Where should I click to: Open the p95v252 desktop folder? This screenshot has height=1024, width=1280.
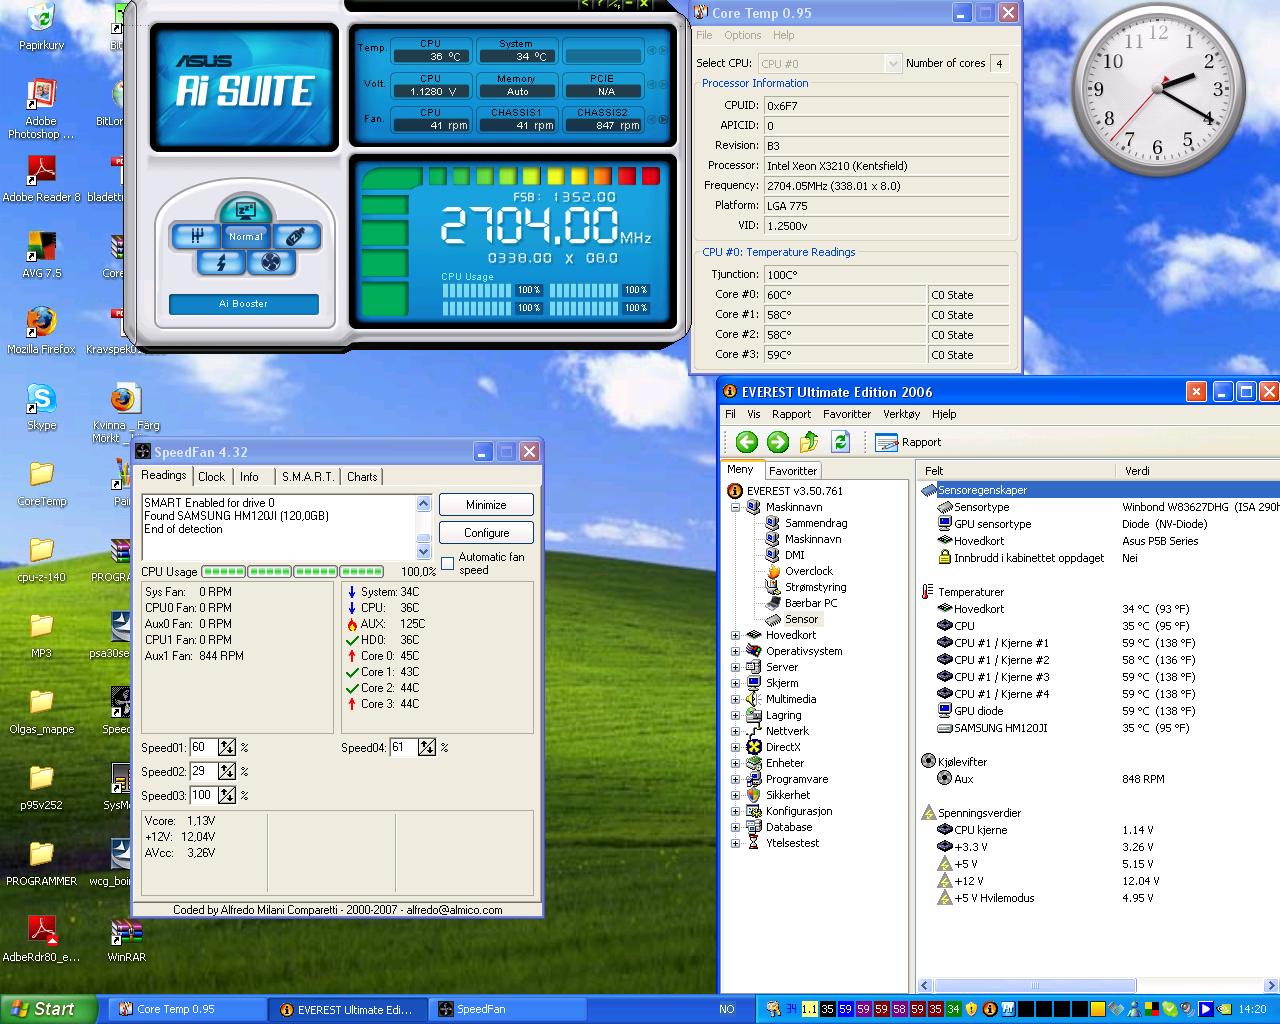(x=41, y=788)
